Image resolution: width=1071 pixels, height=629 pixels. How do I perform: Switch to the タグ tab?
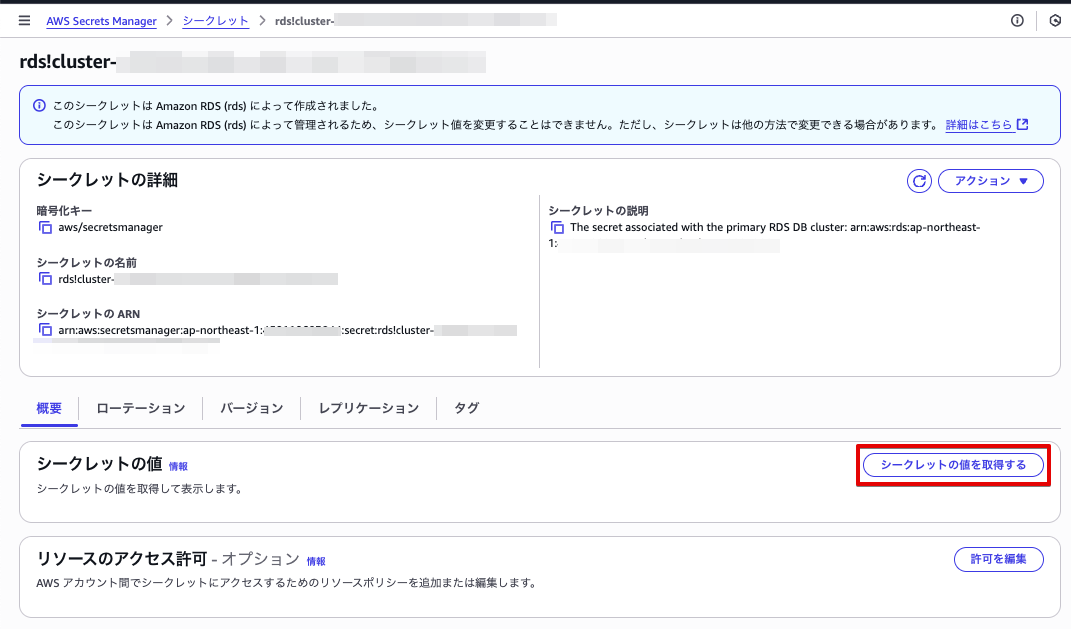tap(467, 408)
